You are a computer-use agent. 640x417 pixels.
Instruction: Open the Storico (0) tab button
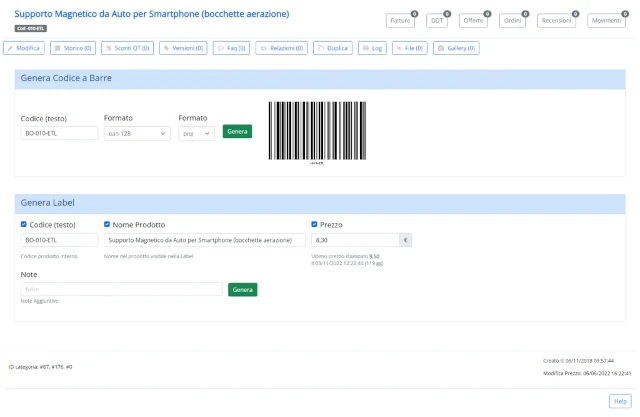(x=73, y=48)
